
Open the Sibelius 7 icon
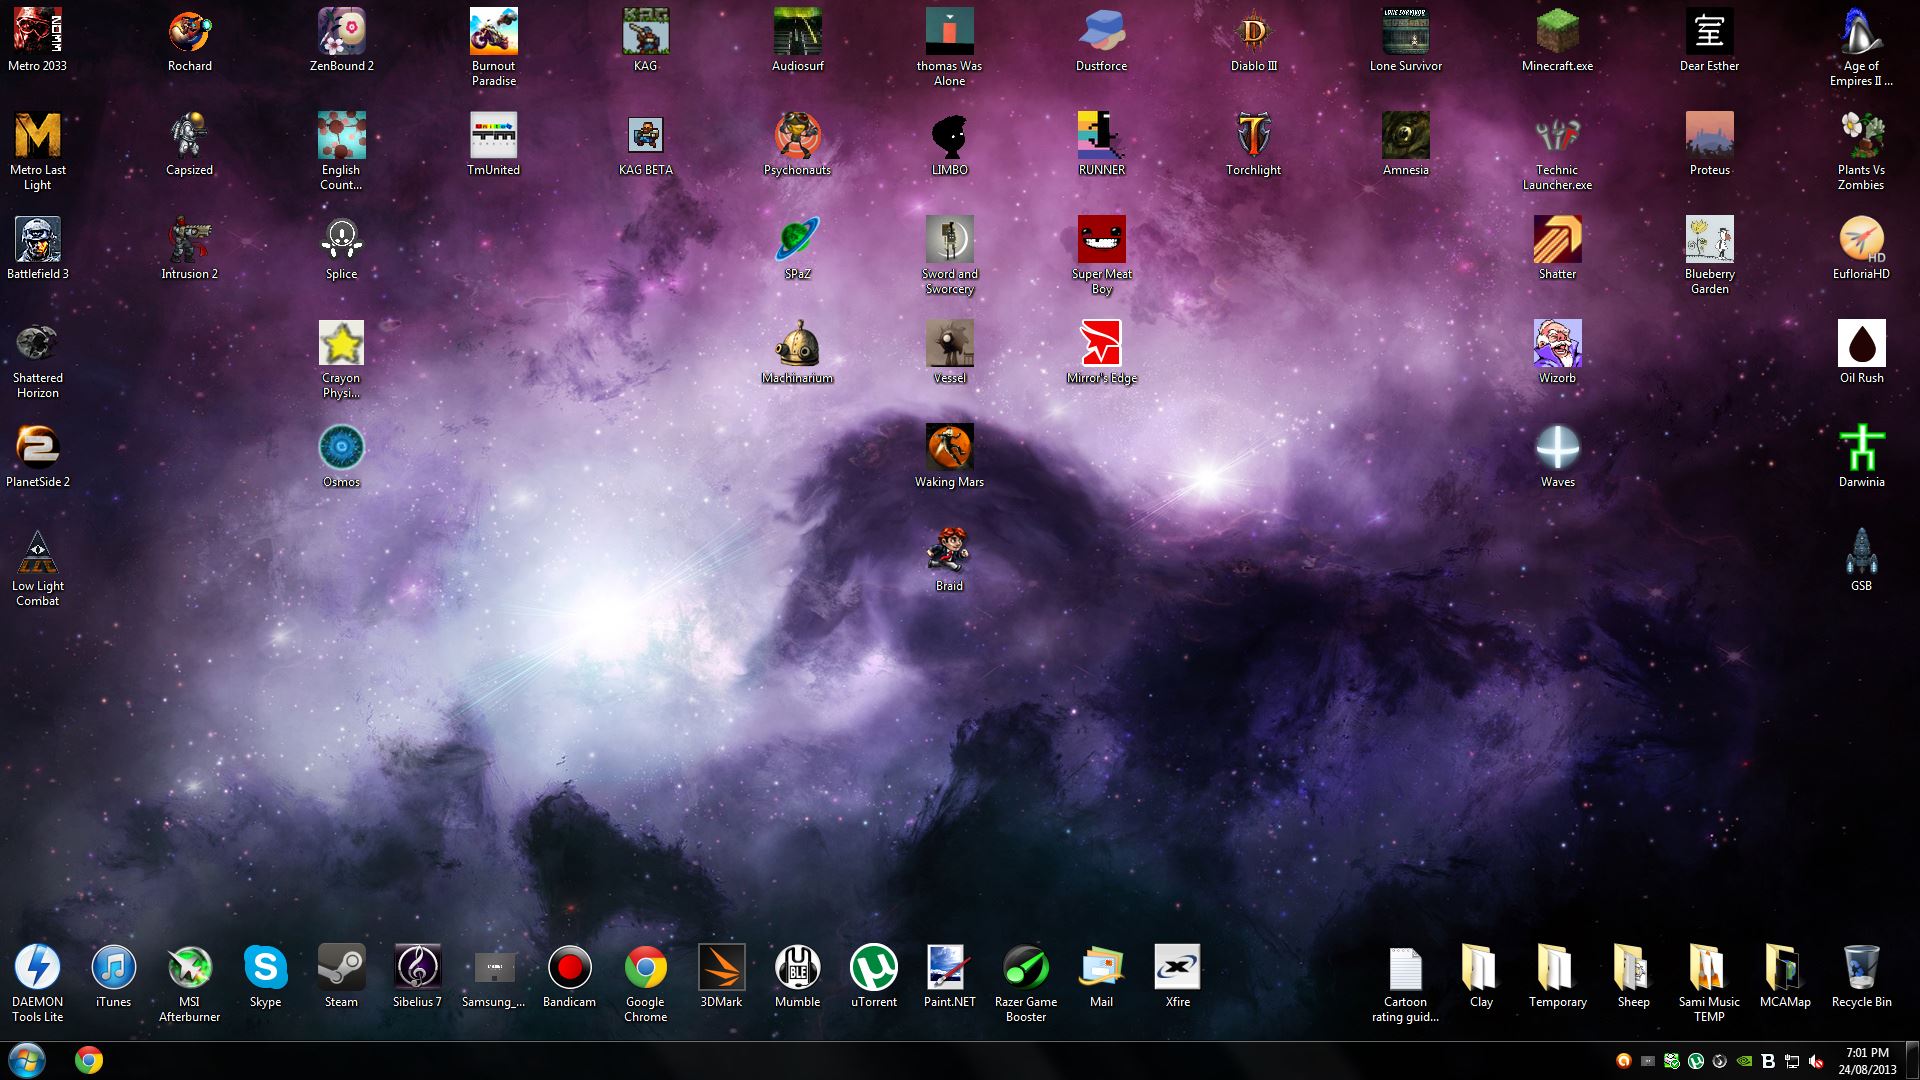click(418, 978)
